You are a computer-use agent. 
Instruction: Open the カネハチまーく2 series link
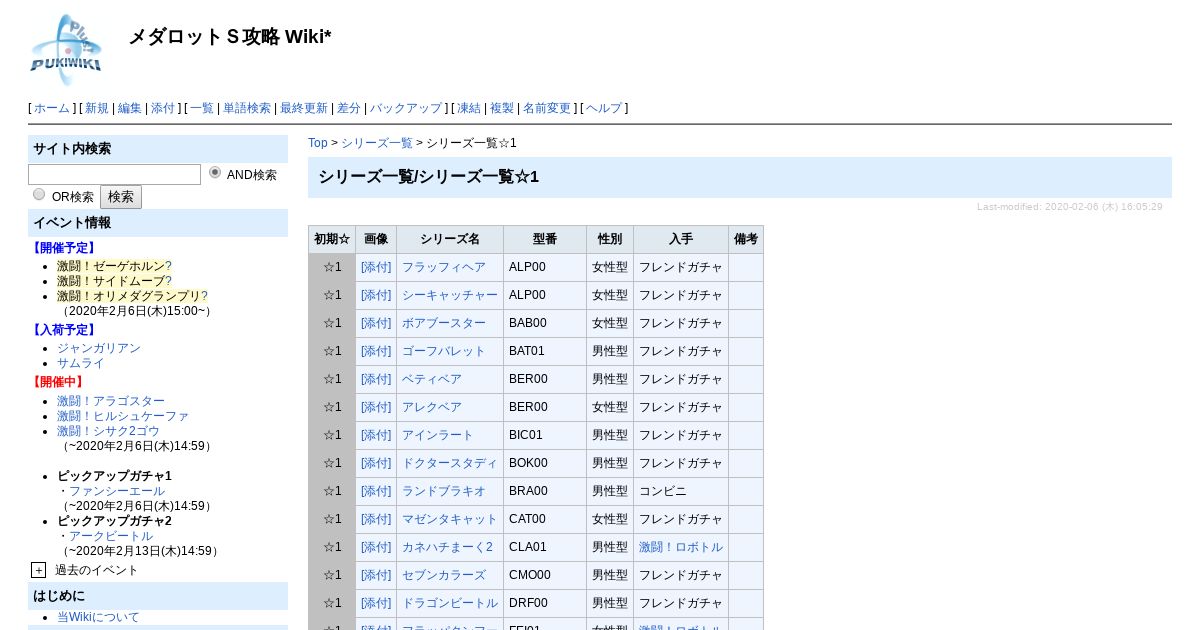click(448, 547)
